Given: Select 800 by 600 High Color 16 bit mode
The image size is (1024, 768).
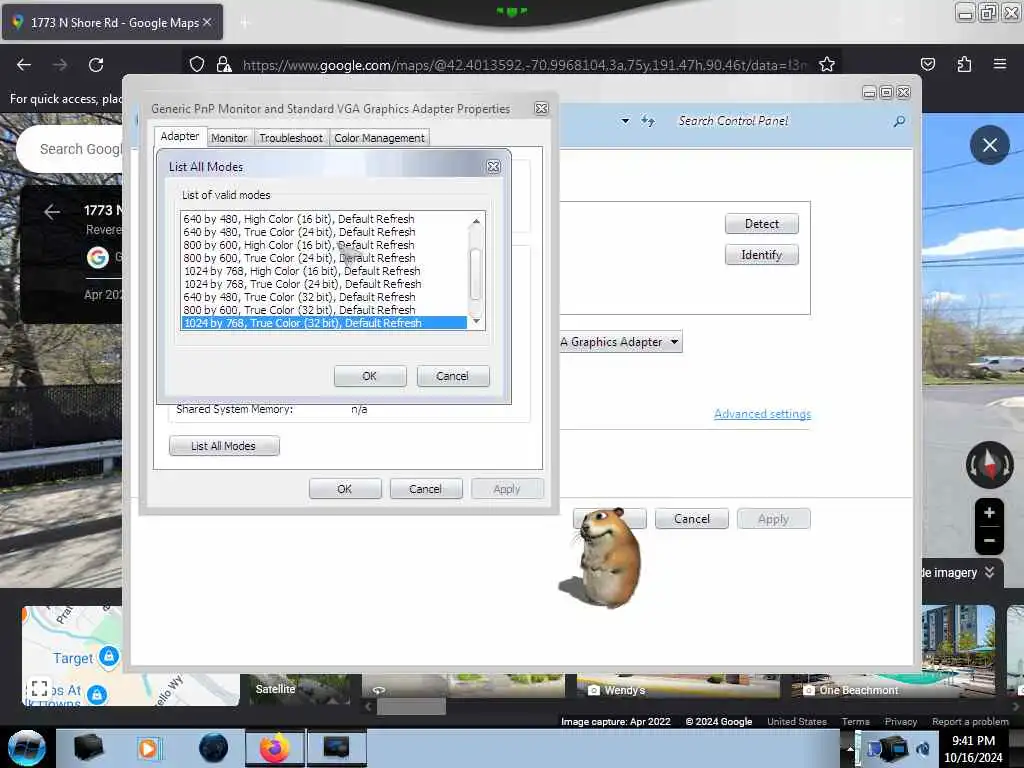Looking at the screenshot, I should tap(324, 245).
